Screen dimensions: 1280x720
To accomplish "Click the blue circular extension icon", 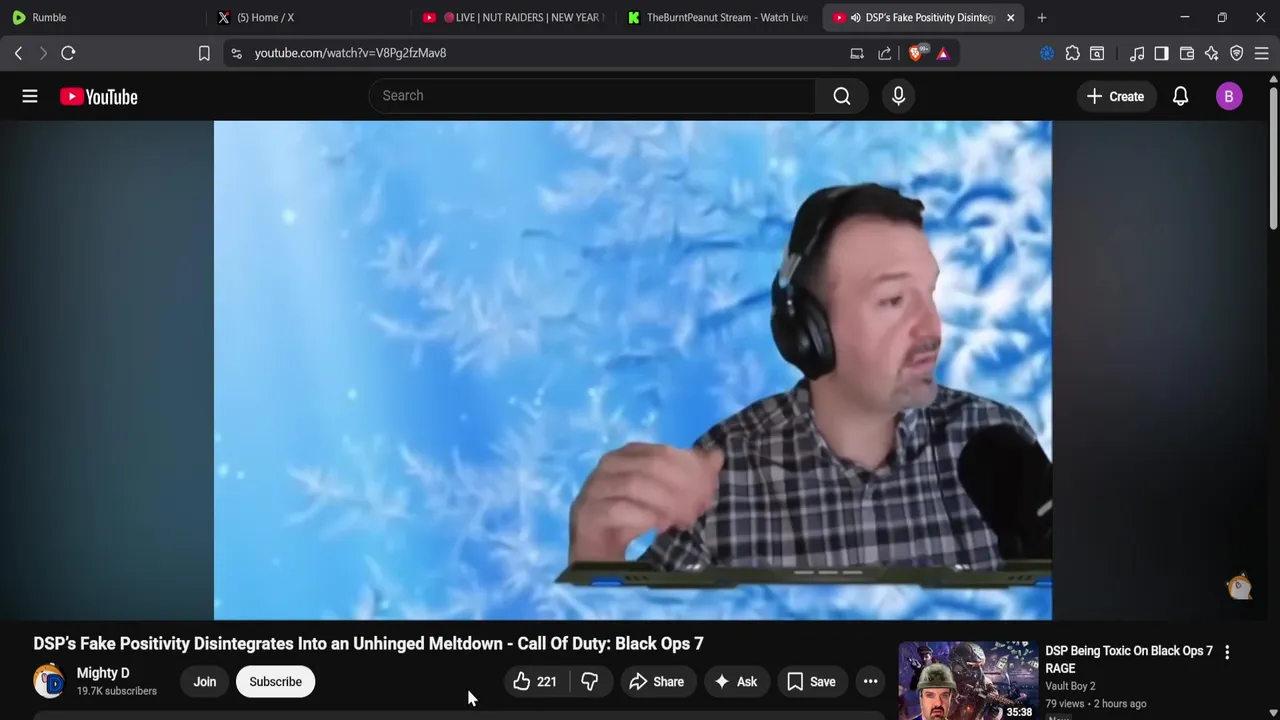I will [x=1047, y=53].
